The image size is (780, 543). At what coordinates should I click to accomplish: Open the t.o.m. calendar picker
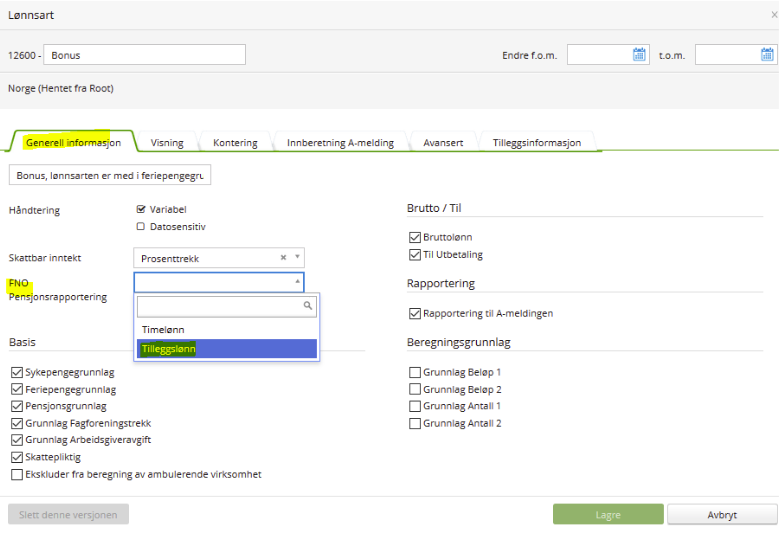tap(767, 55)
